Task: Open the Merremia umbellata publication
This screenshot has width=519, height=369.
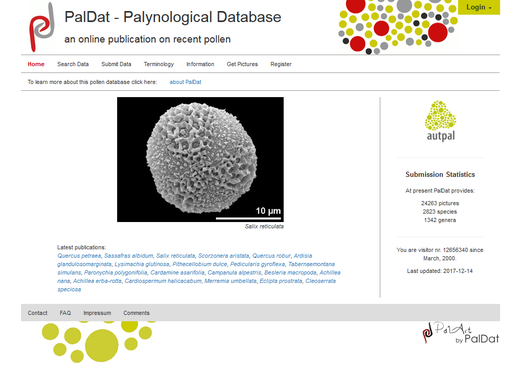Action: [231, 281]
